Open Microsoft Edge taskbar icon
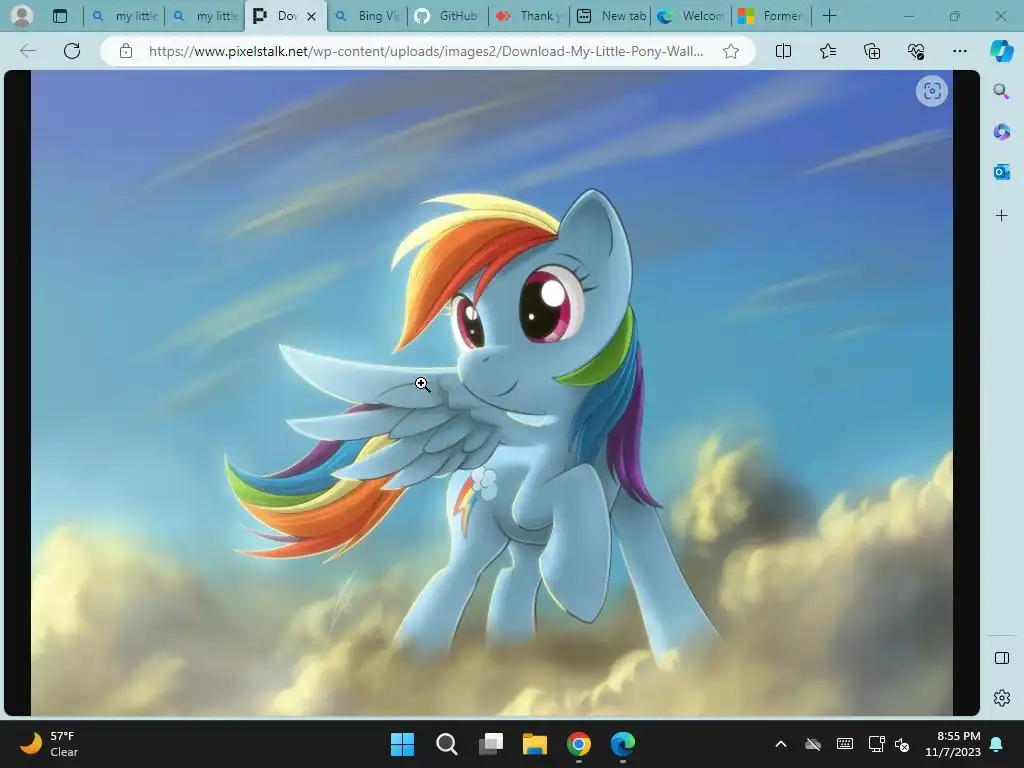 623,744
